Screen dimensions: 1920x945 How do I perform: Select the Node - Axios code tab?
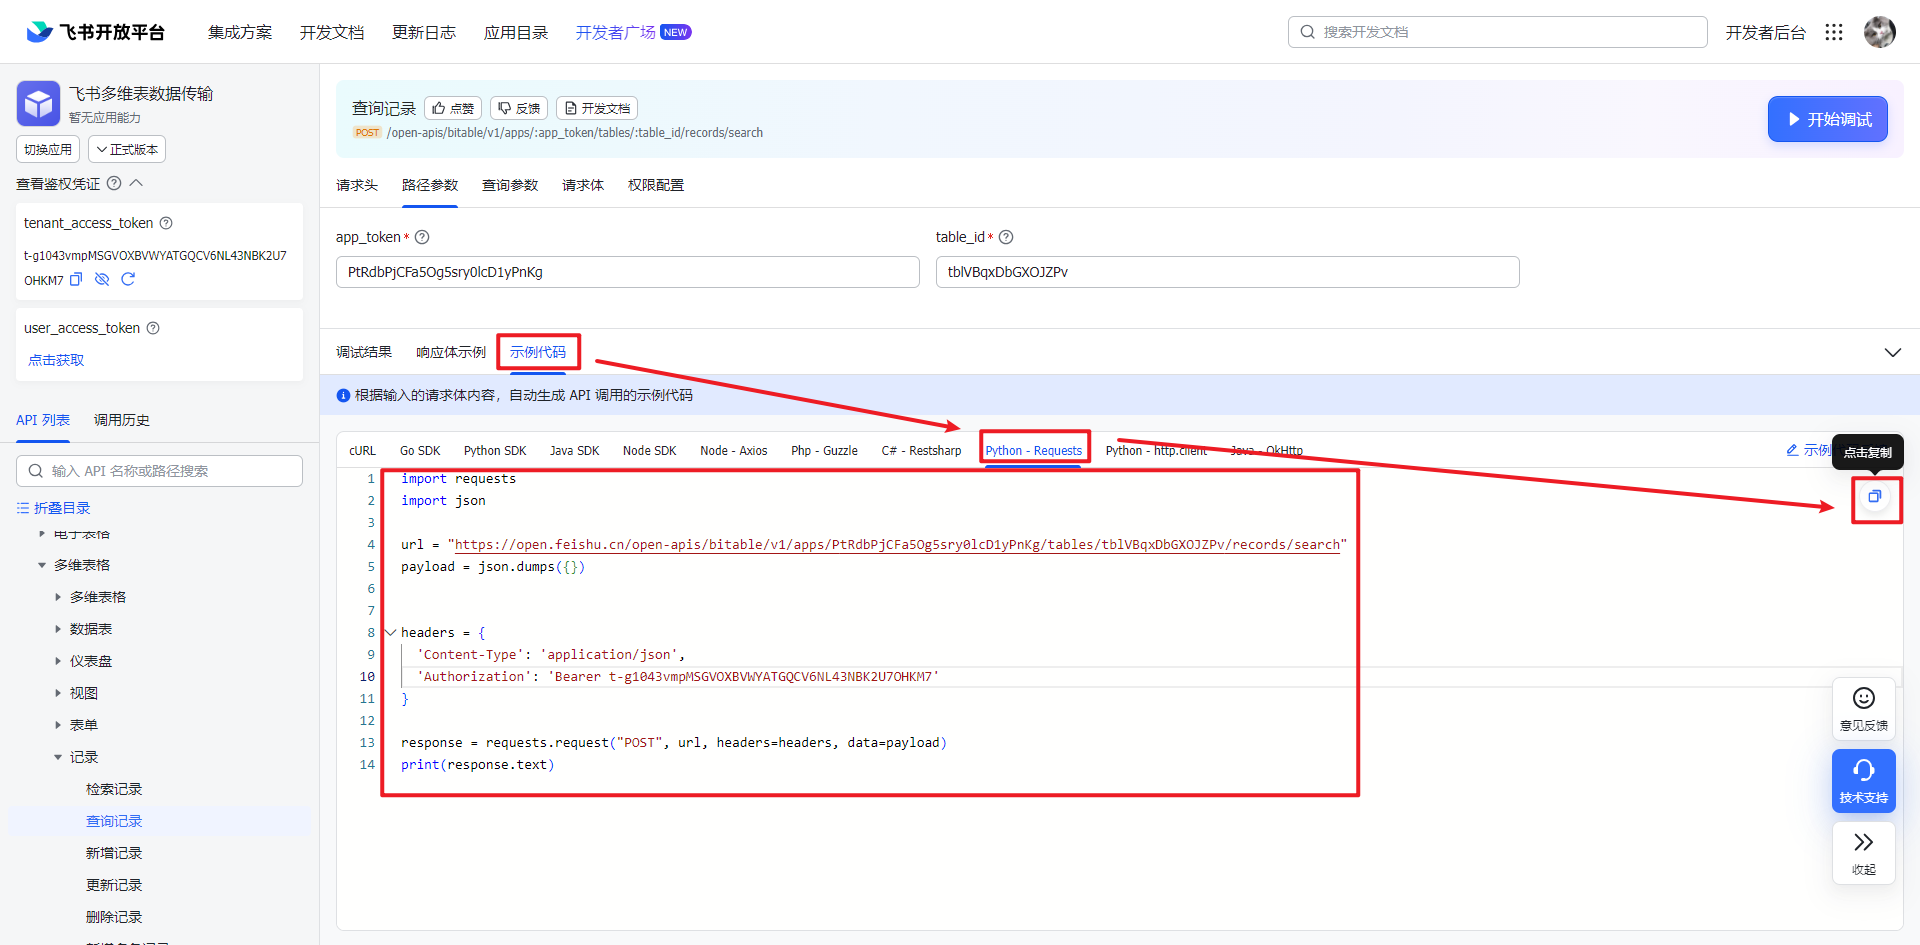(x=734, y=451)
